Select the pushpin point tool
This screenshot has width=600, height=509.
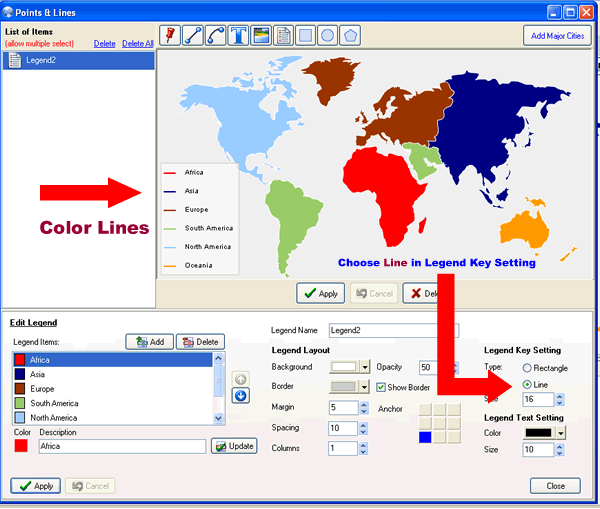point(170,36)
